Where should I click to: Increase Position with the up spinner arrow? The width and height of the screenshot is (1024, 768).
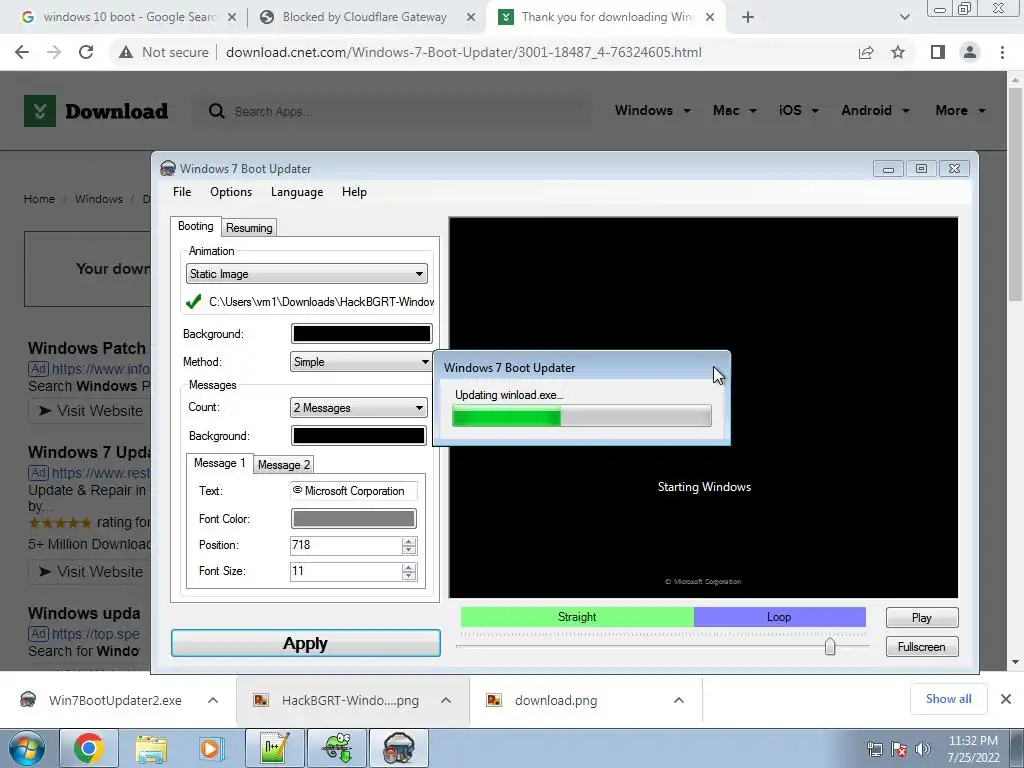pos(409,541)
